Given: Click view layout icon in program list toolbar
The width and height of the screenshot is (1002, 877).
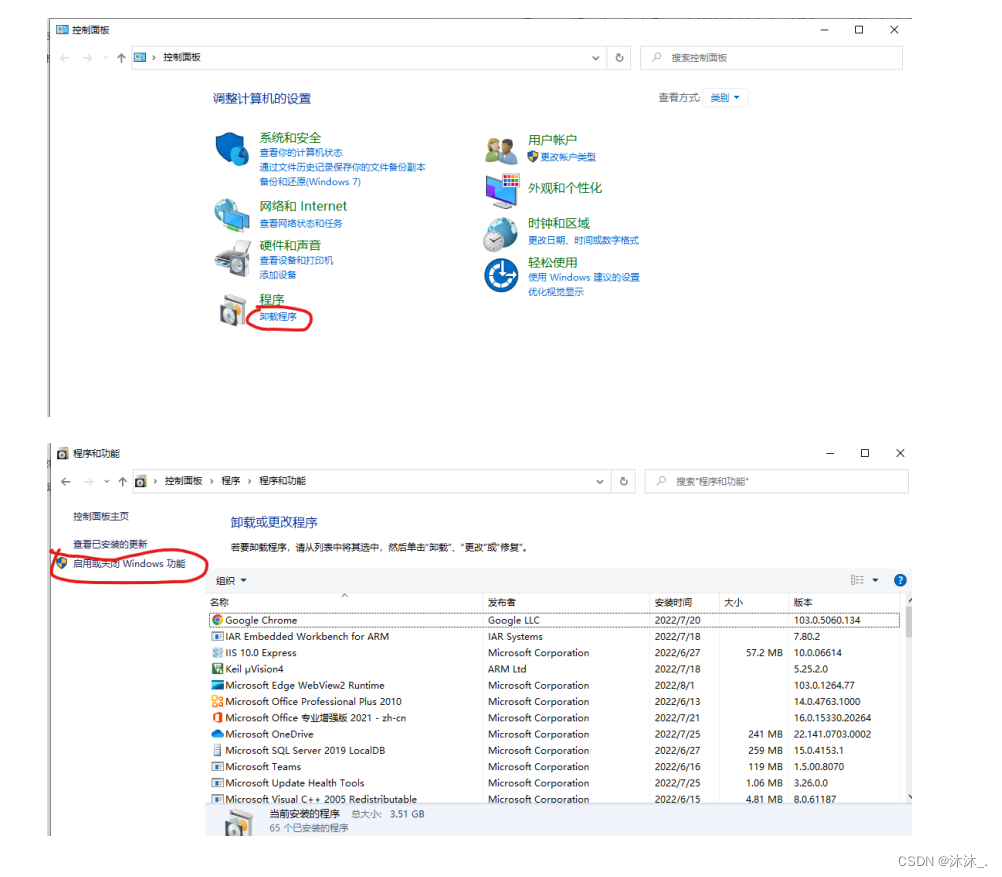Looking at the screenshot, I should tap(857, 580).
